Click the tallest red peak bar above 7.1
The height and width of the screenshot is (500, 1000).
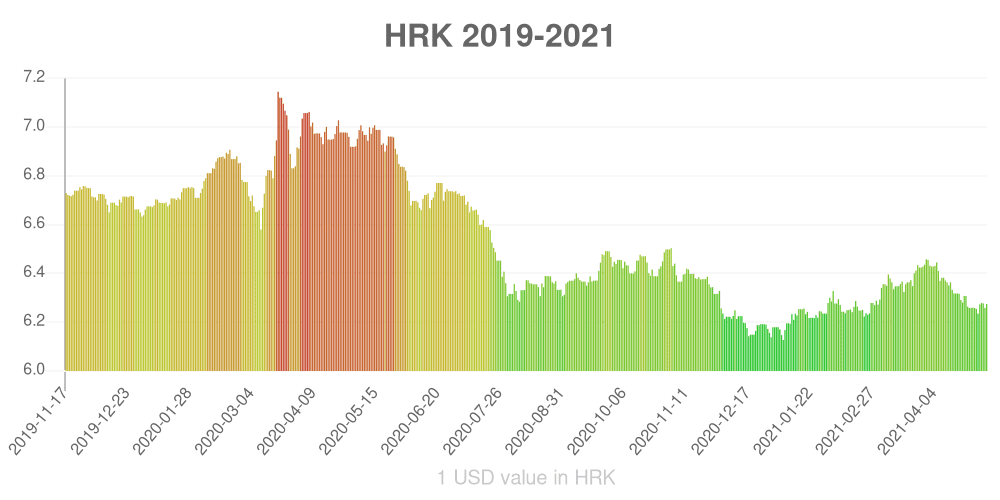click(278, 231)
